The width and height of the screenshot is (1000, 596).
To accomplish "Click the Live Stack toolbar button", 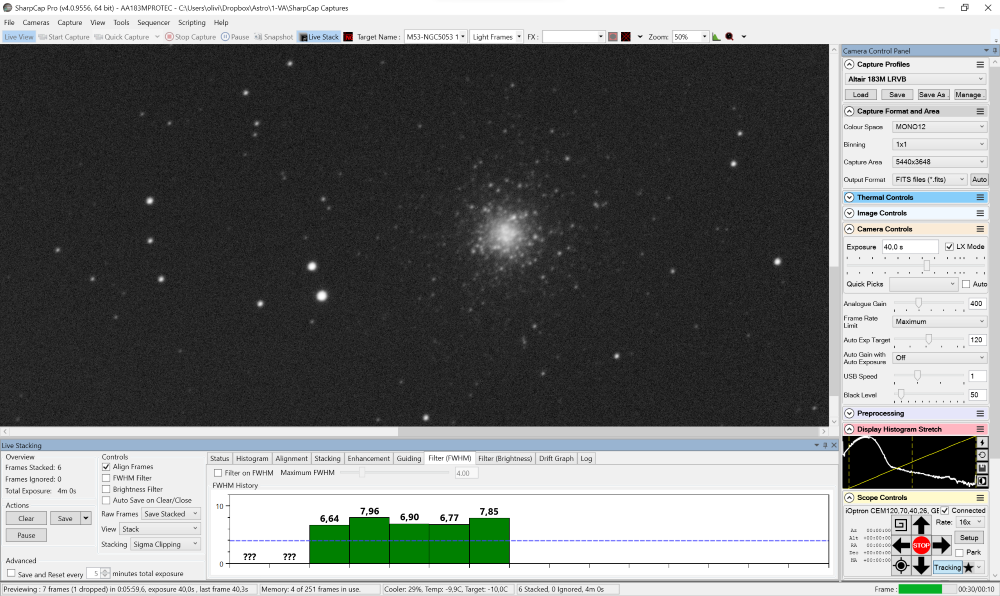I will (319, 37).
